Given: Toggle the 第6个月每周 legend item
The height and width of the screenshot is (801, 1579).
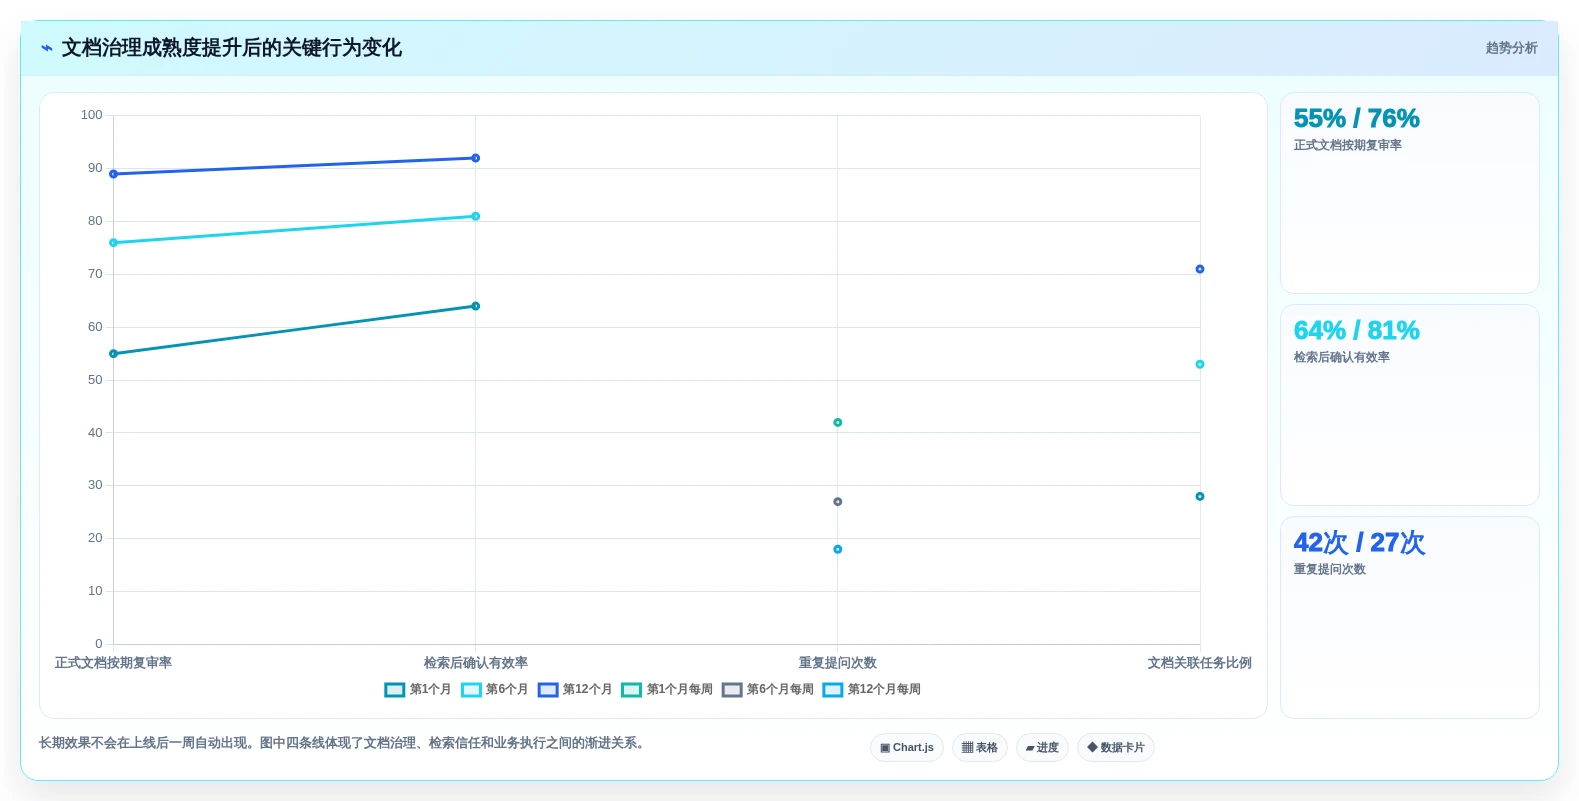Looking at the screenshot, I should (x=768, y=690).
